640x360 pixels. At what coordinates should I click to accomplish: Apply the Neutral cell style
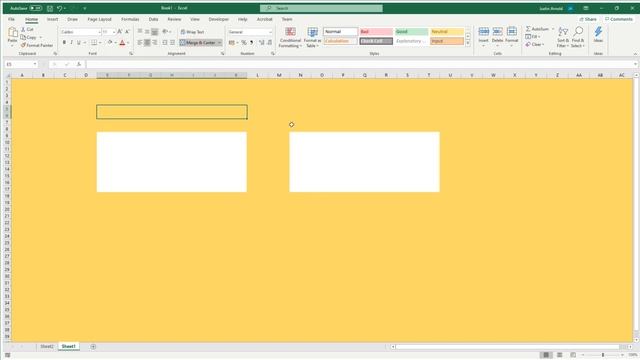[447, 31]
